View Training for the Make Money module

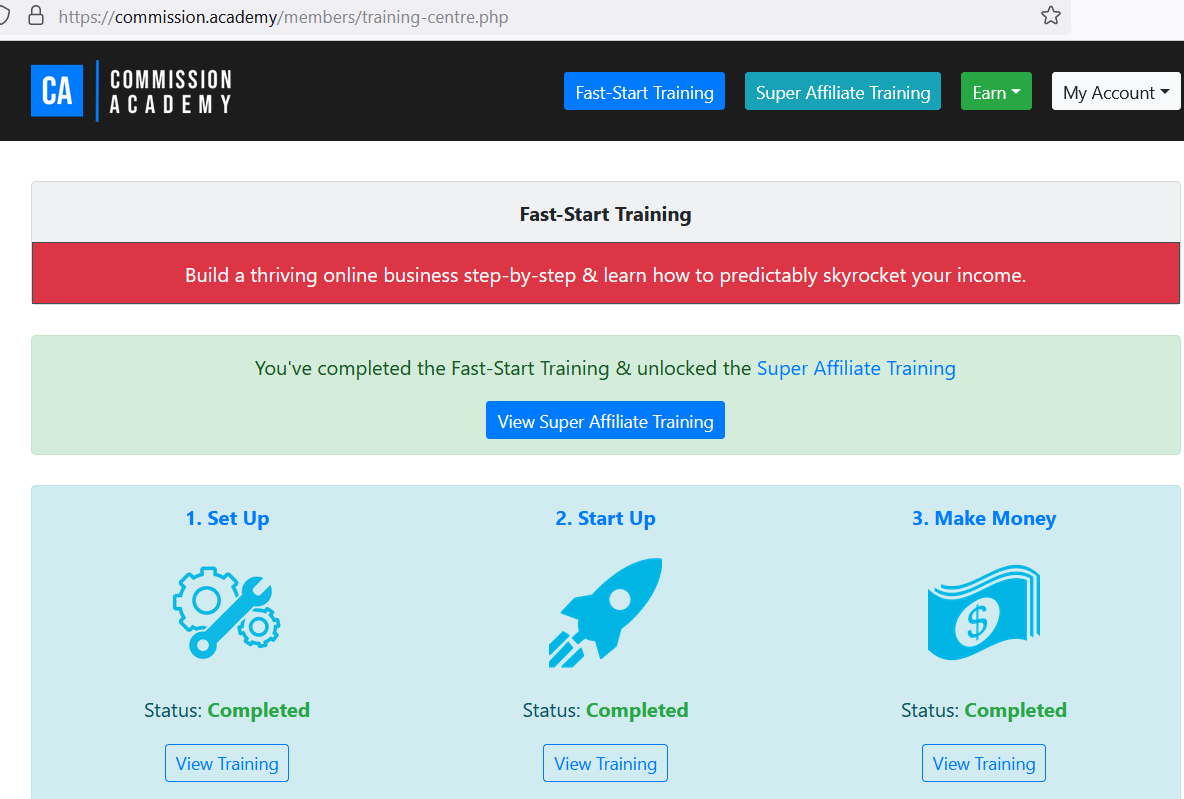tap(984, 764)
